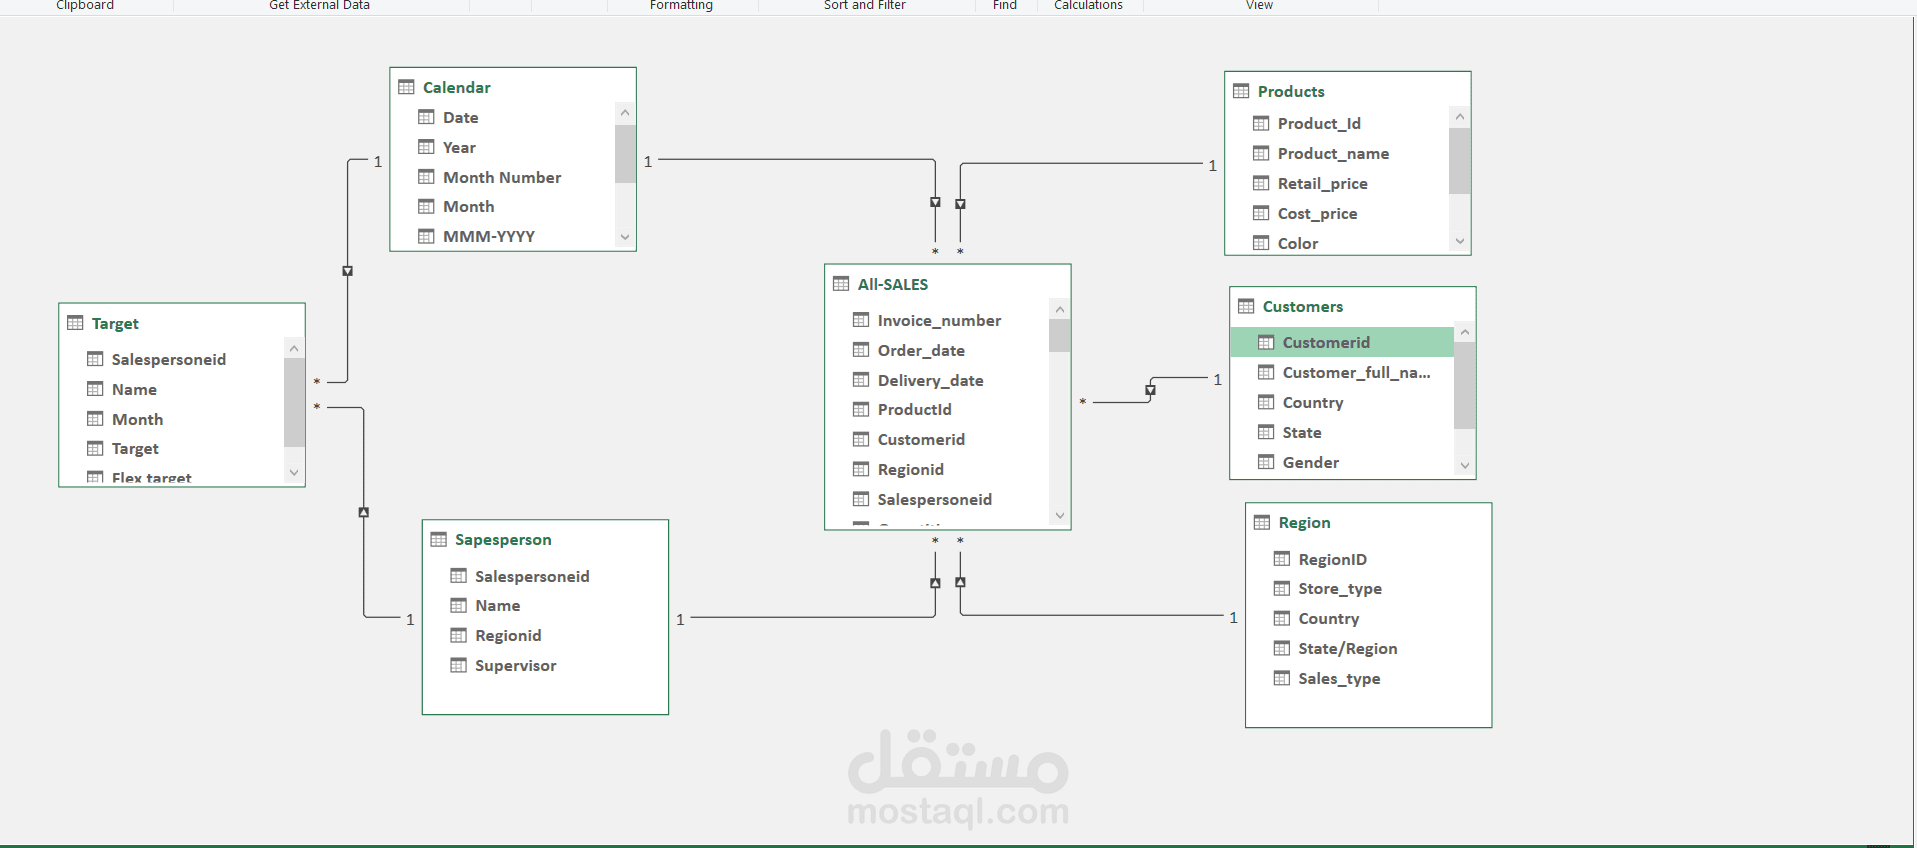Viewport: 1917px width, 848px height.
Task: Click scroll-down arrow in All-SALES table
Action: pyautogui.click(x=1060, y=516)
